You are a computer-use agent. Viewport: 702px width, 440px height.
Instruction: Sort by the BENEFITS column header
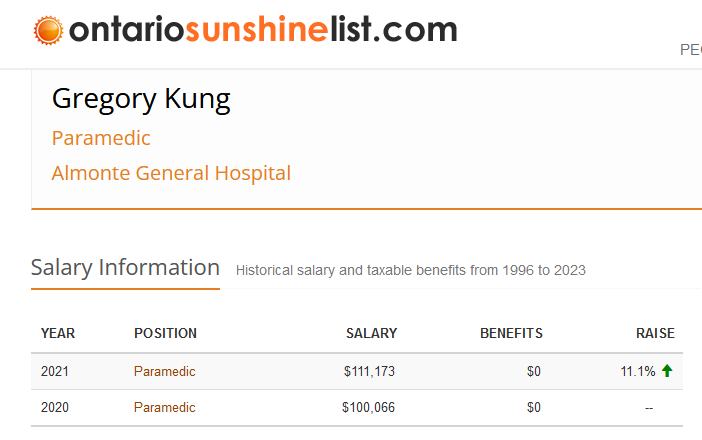pyautogui.click(x=511, y=333)
